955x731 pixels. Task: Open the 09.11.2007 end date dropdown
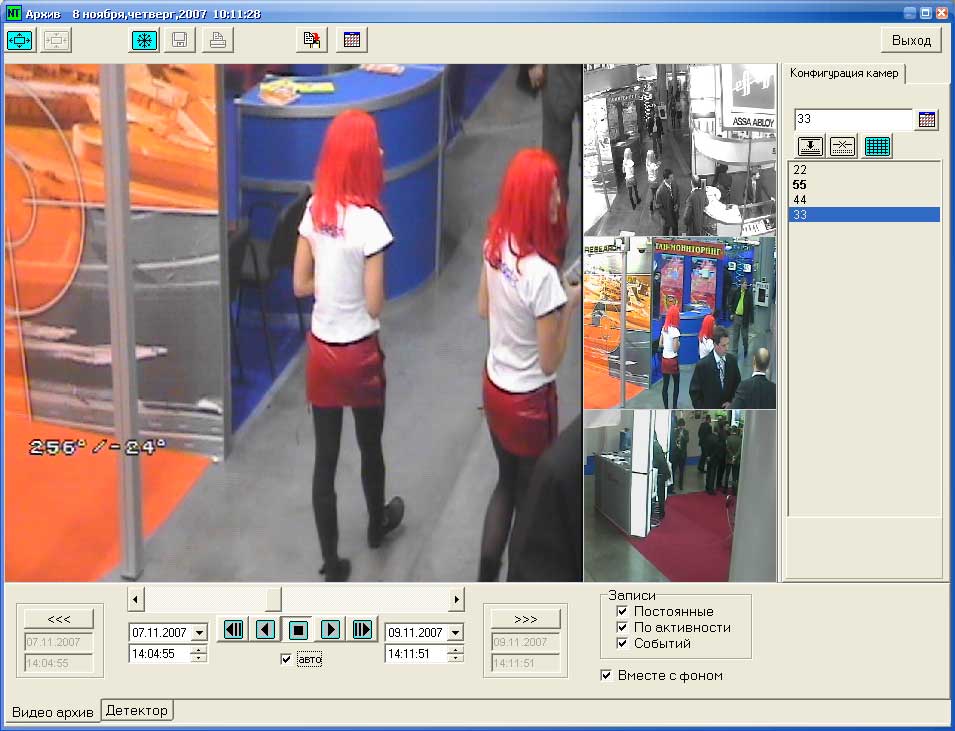click(x=455, y=633)
